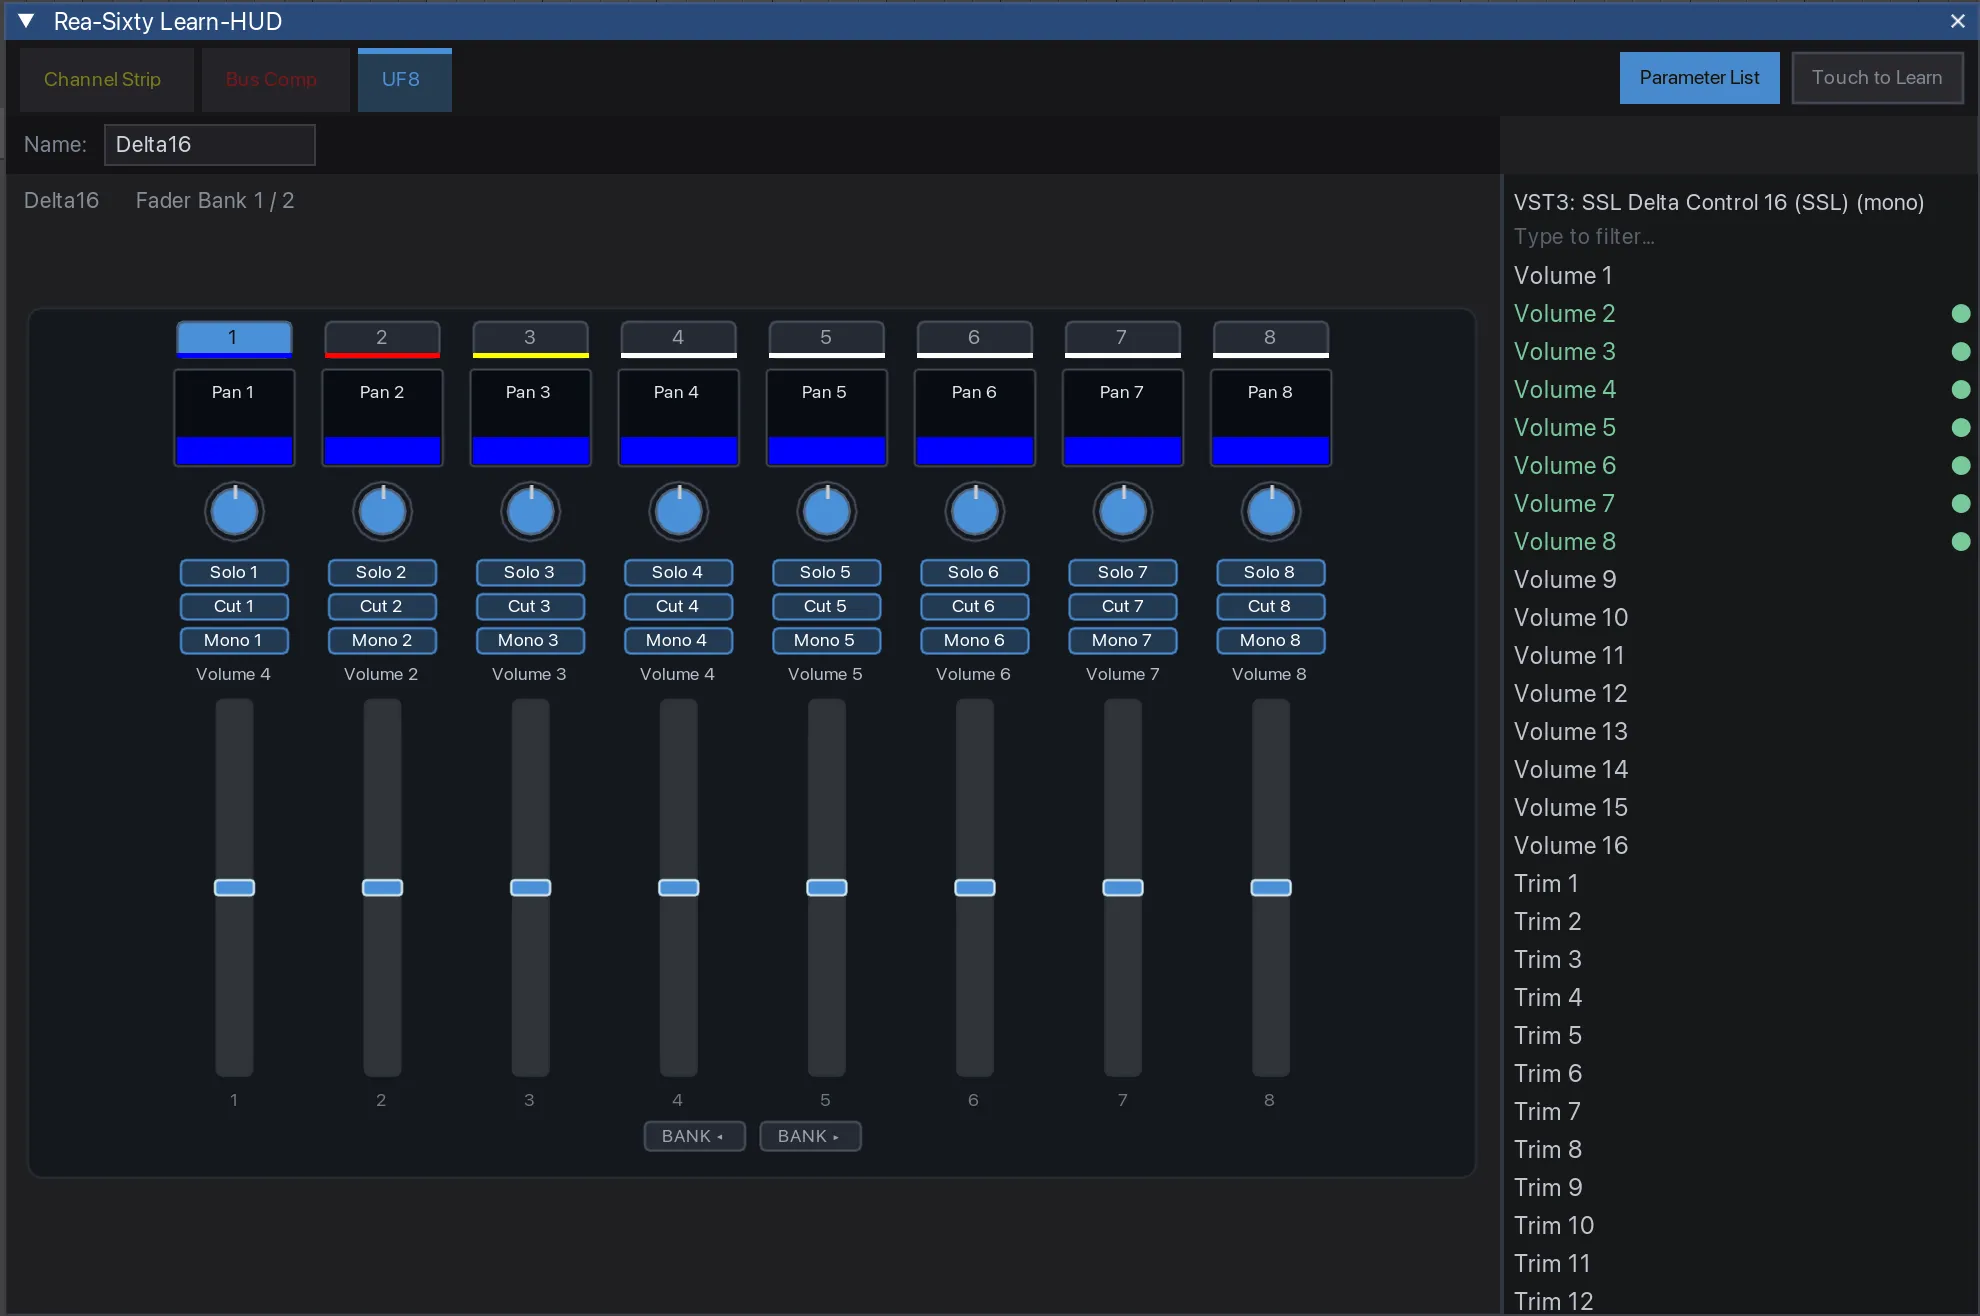Image resolution: width=1980 pixels, height=1316 pixels.
Task: Click the pan knob for channel 8
Action: click(x=1271, y=513)
